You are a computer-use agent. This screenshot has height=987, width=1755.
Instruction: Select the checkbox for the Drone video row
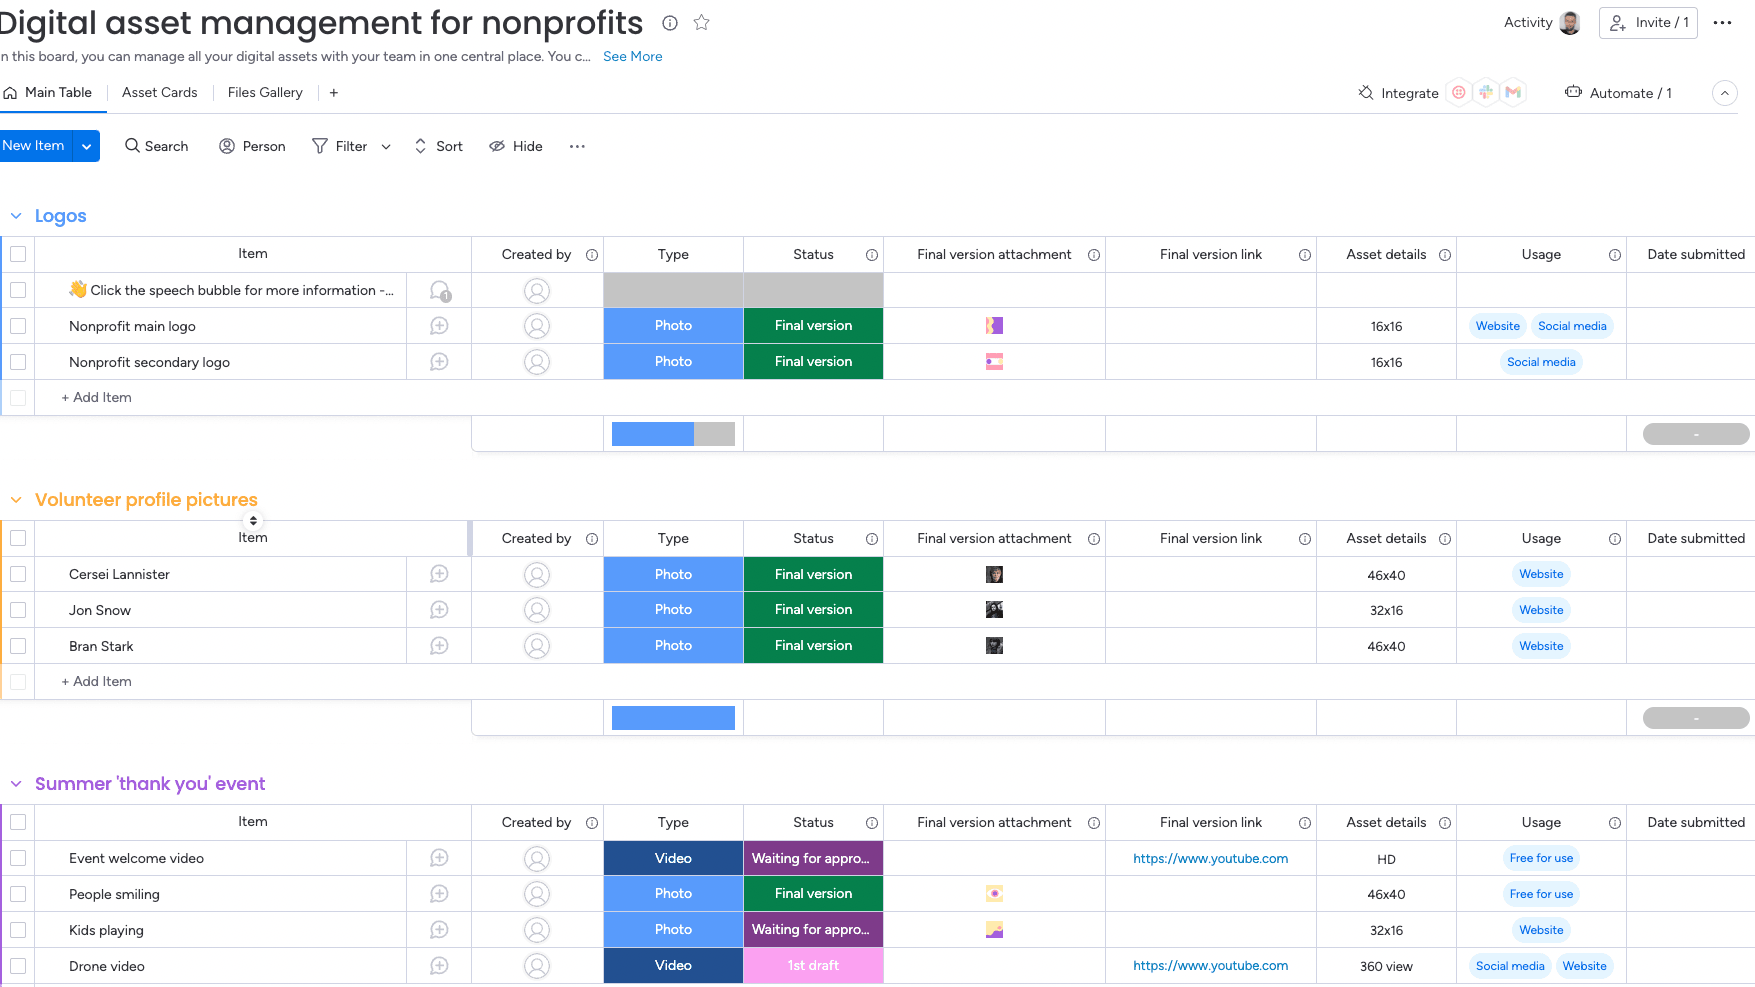(x=18, y=965)
